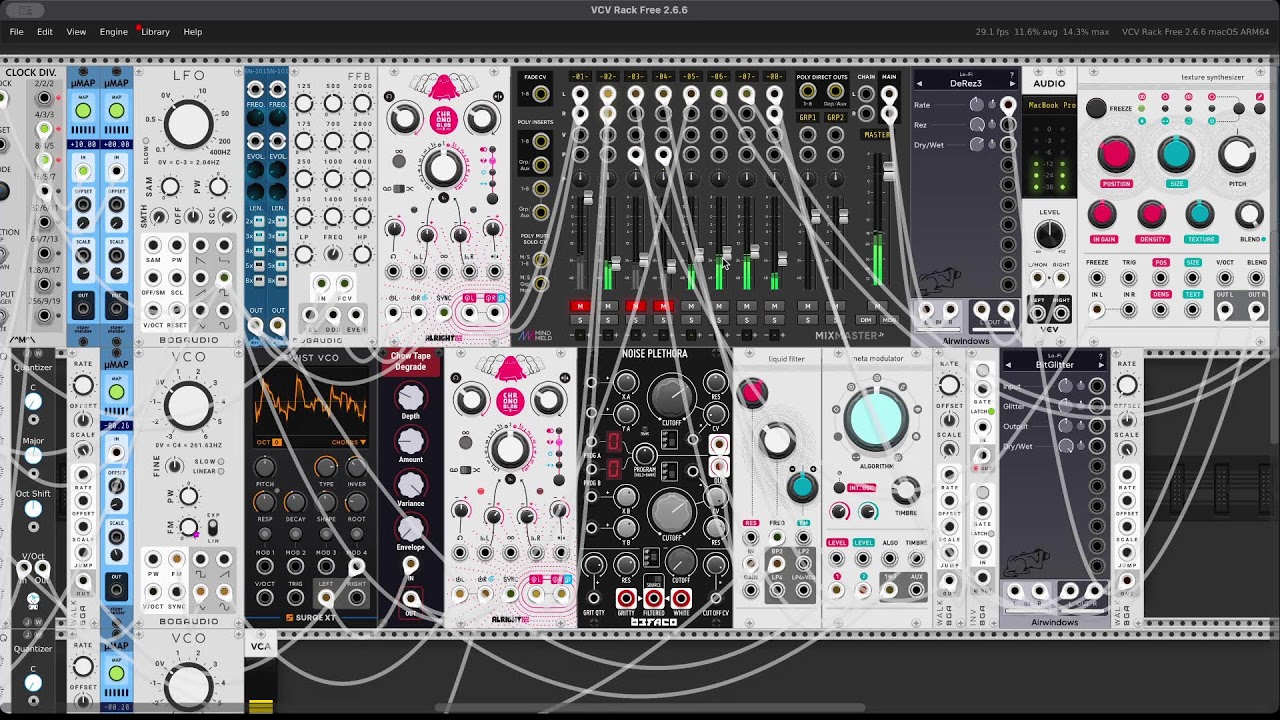Click the Depth knob on Chow Tape Degrade
Screen dimensions: 1280x720
click(x=410, y=396)
